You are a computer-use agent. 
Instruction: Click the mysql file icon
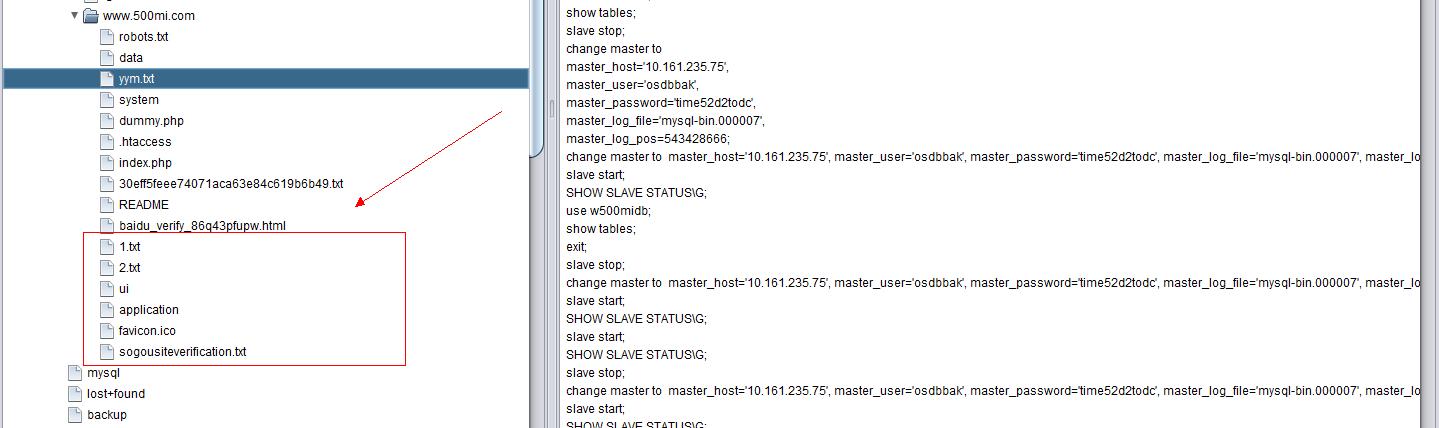[75, 373]
